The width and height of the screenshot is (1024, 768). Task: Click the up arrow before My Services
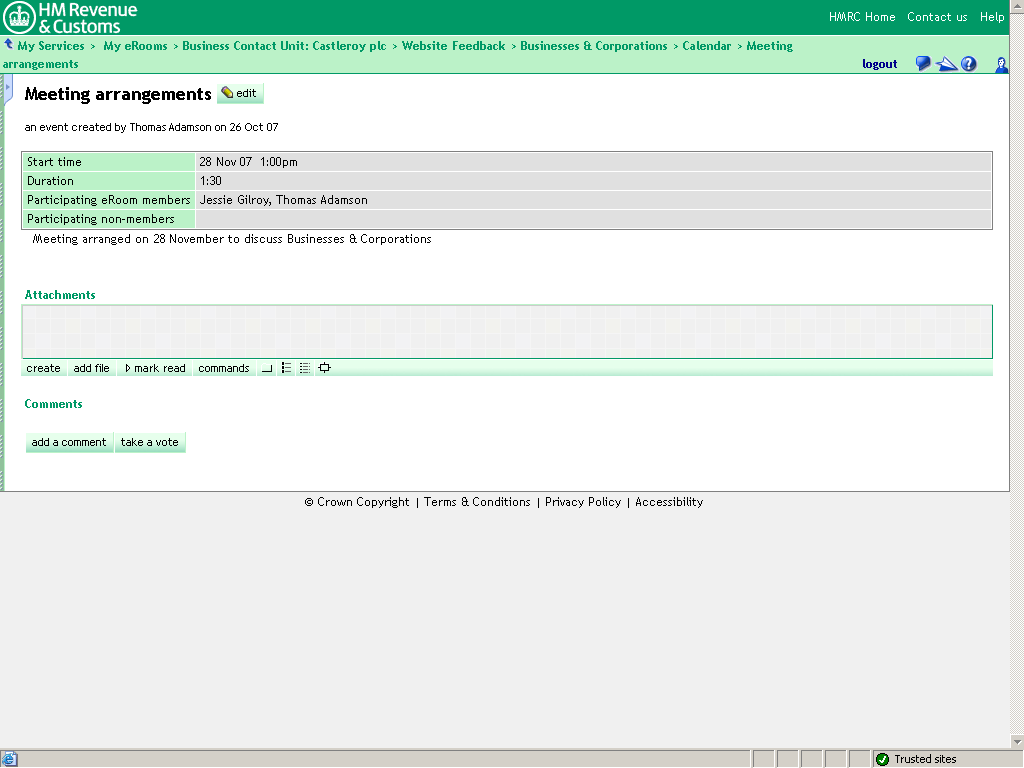point(8,45)
